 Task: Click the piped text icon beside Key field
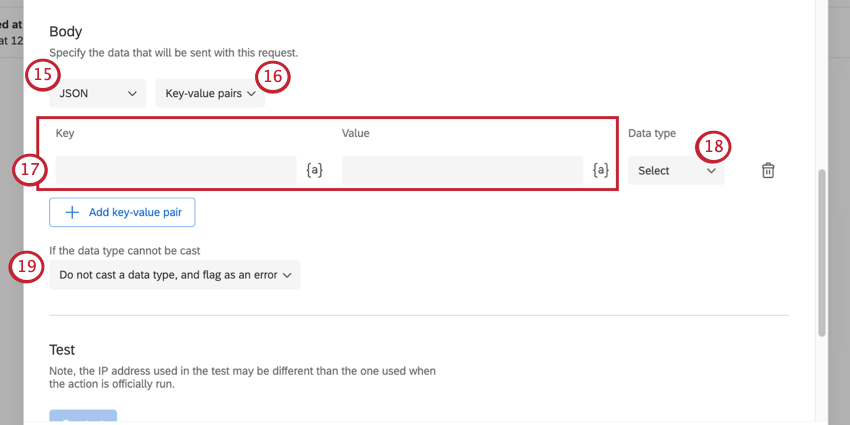(314, 171)
